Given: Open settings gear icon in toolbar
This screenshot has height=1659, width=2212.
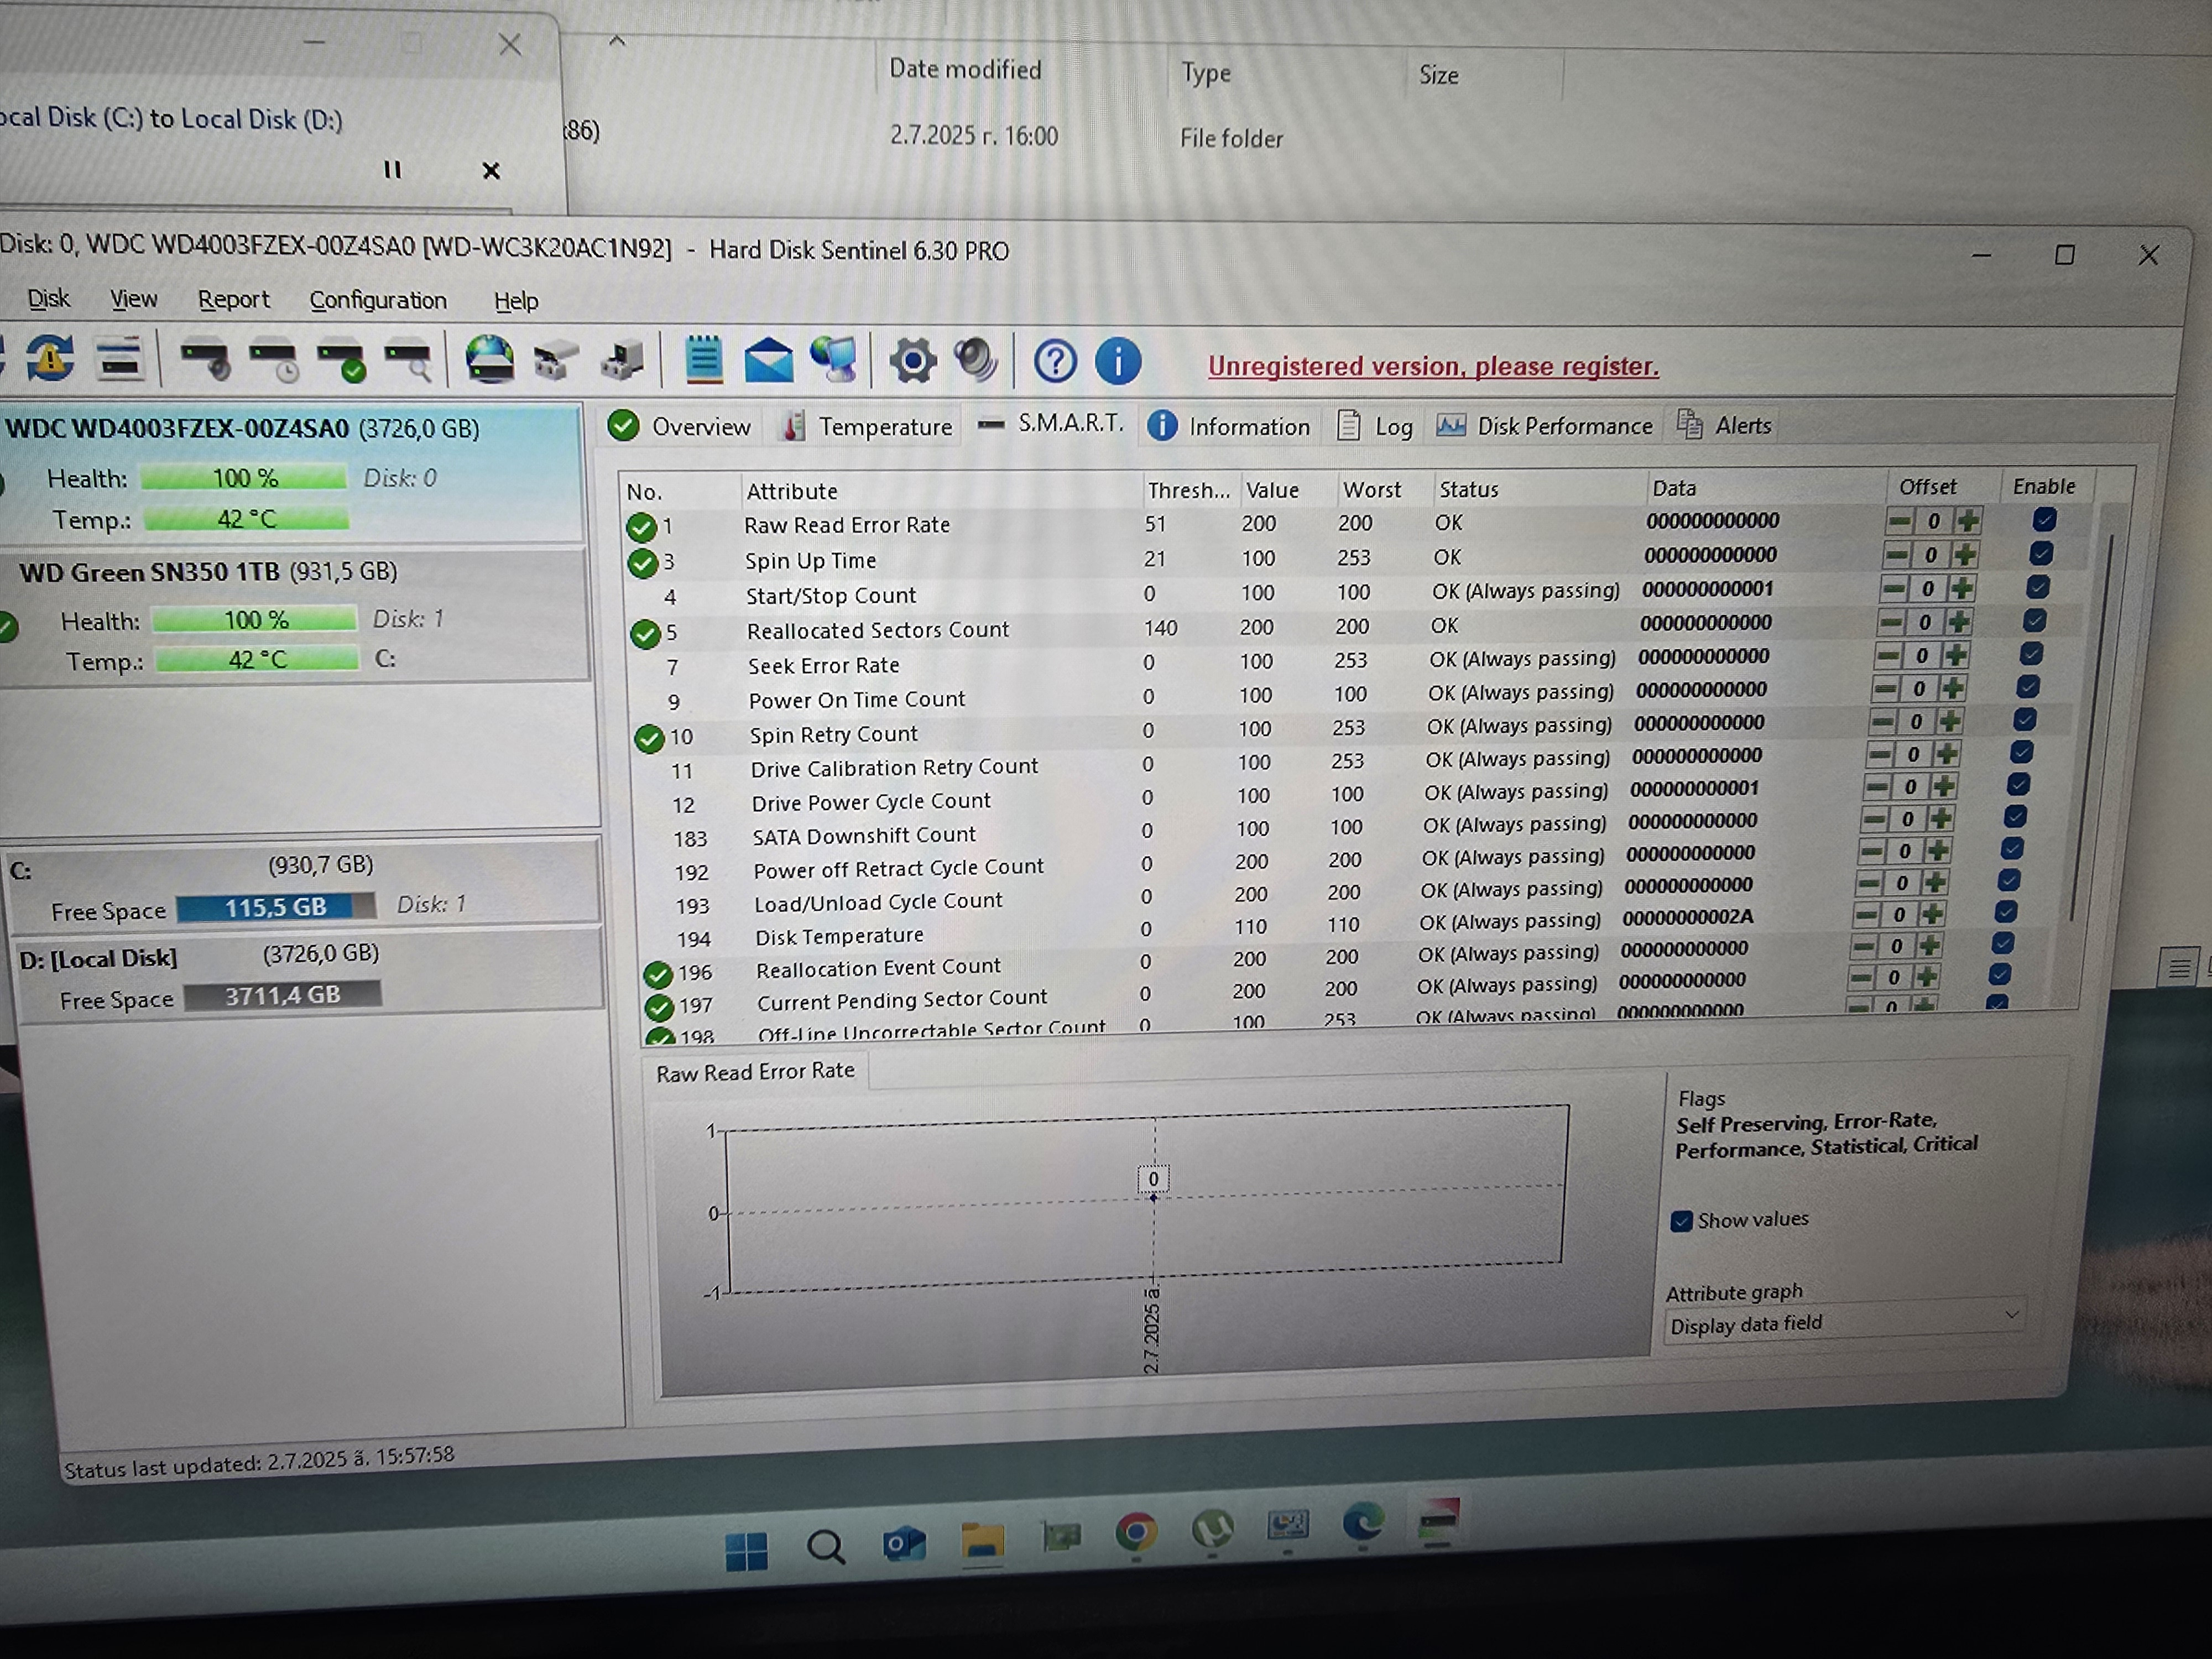Looking at the screenshot, I should click(x=912, y=361).
